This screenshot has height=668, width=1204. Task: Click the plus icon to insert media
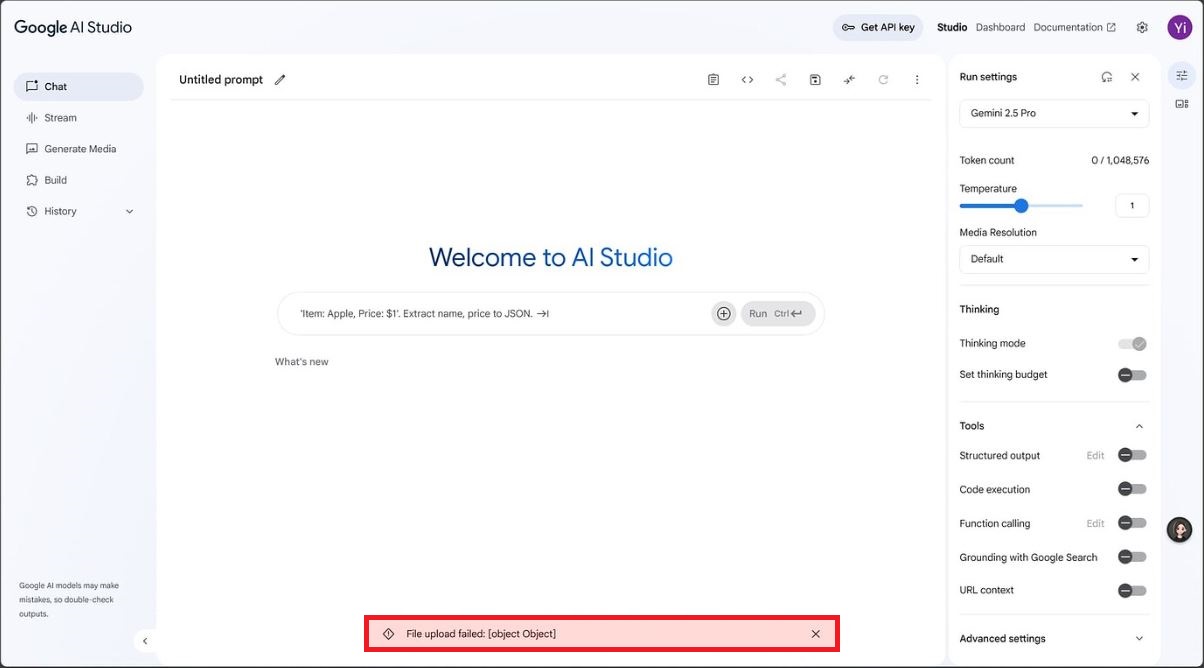click(x=724, y=314)
